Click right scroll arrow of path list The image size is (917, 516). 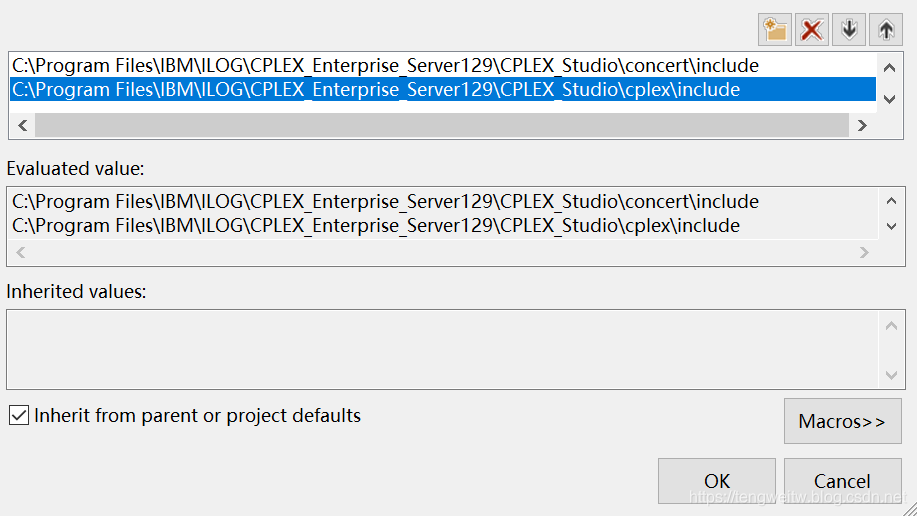pyautogui.click(x=861, y=125)
